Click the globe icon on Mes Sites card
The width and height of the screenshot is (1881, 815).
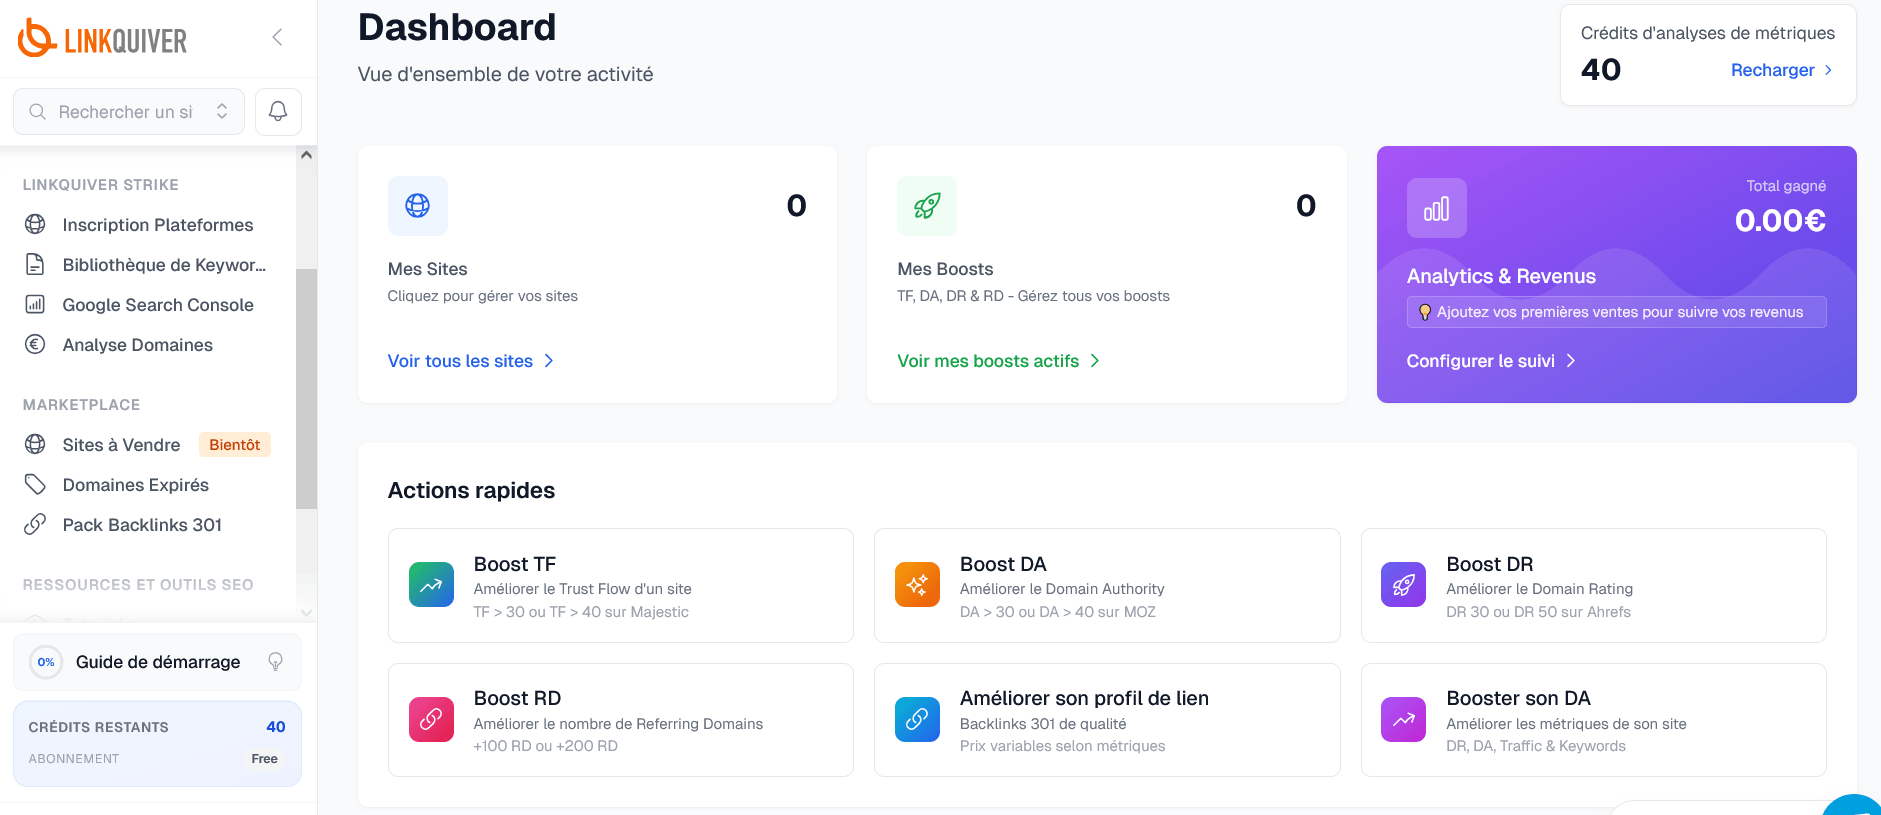tap(418, 206)
